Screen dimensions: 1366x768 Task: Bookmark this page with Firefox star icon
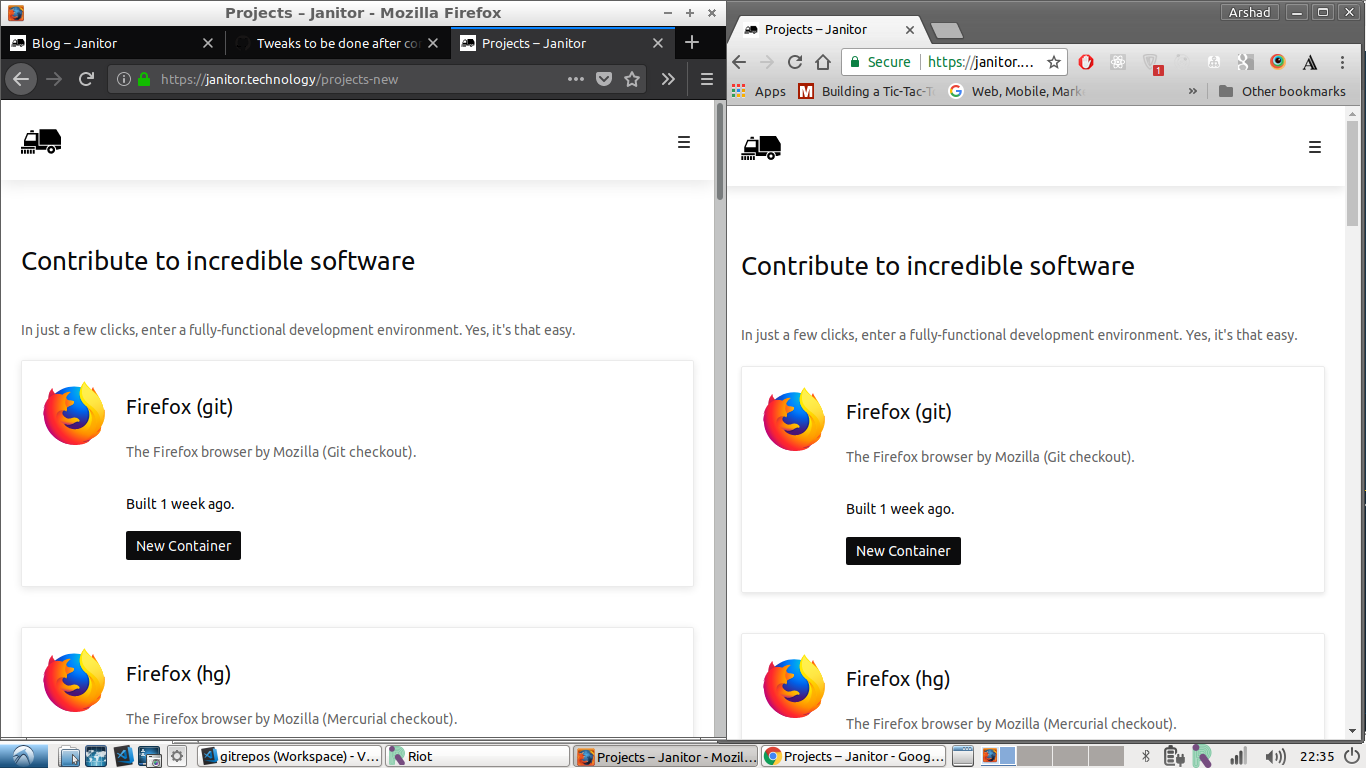point(632,79)
